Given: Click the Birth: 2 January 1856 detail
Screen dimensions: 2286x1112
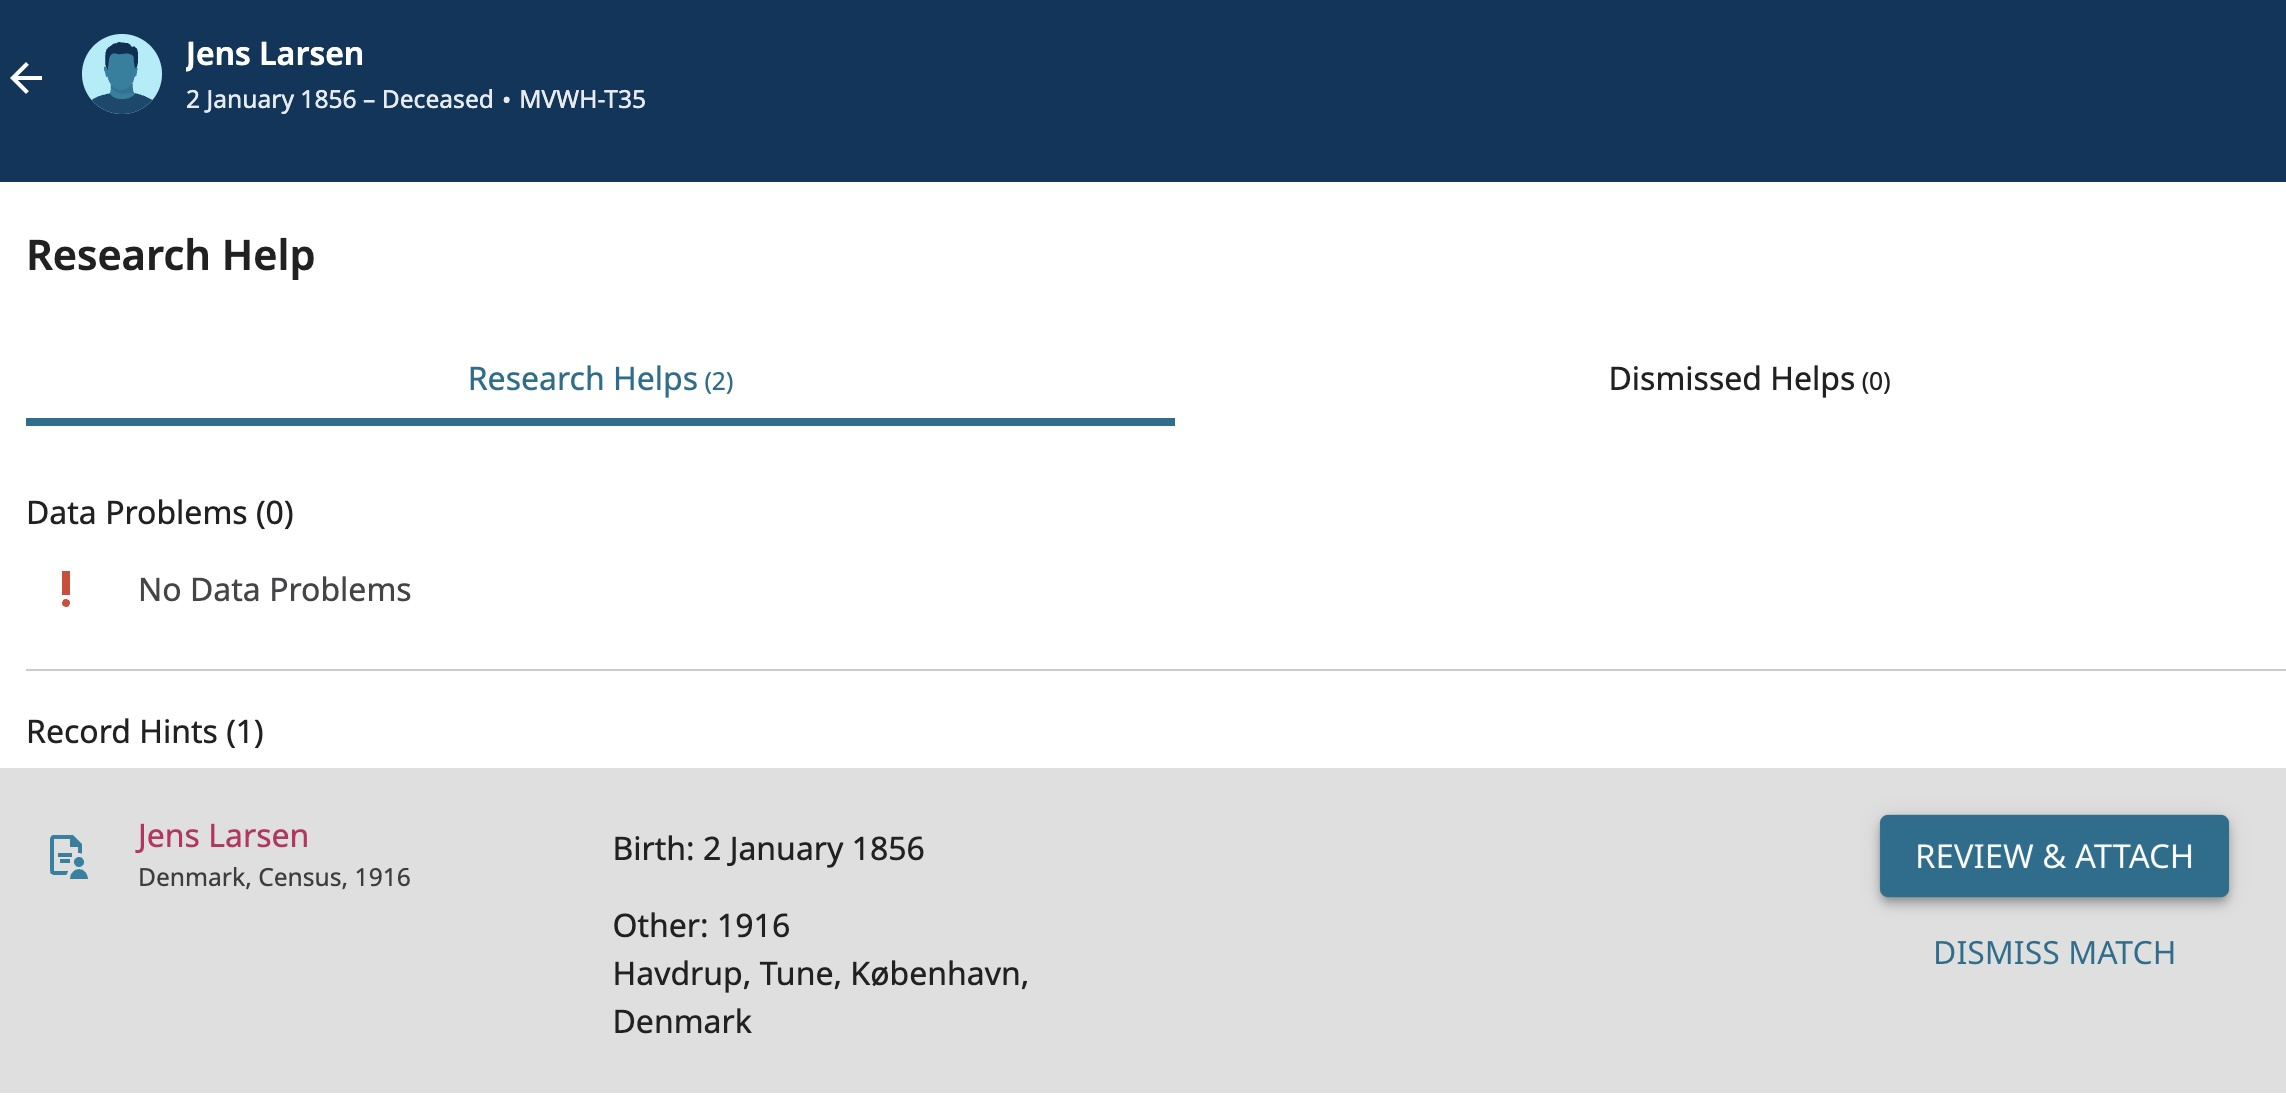Looking at the screenshot, I should click(x=768, y=849).
